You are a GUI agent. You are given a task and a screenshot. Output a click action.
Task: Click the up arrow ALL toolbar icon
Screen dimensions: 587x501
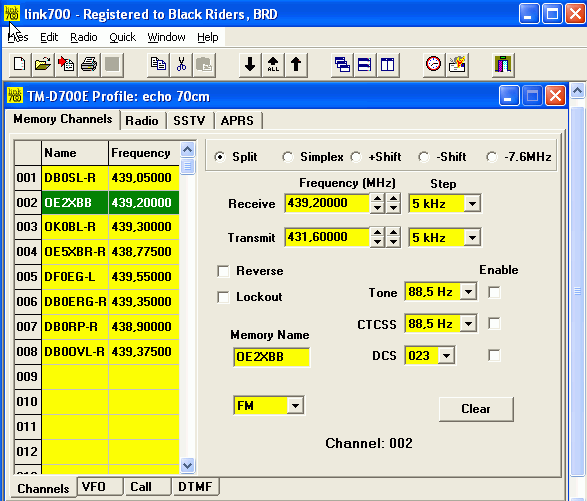273,65
